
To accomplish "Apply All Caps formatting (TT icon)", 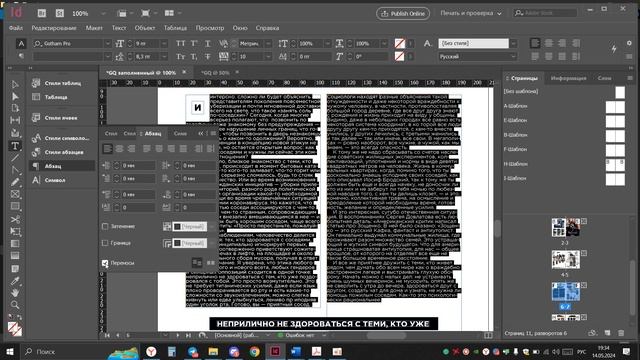I will coord(180,43).
